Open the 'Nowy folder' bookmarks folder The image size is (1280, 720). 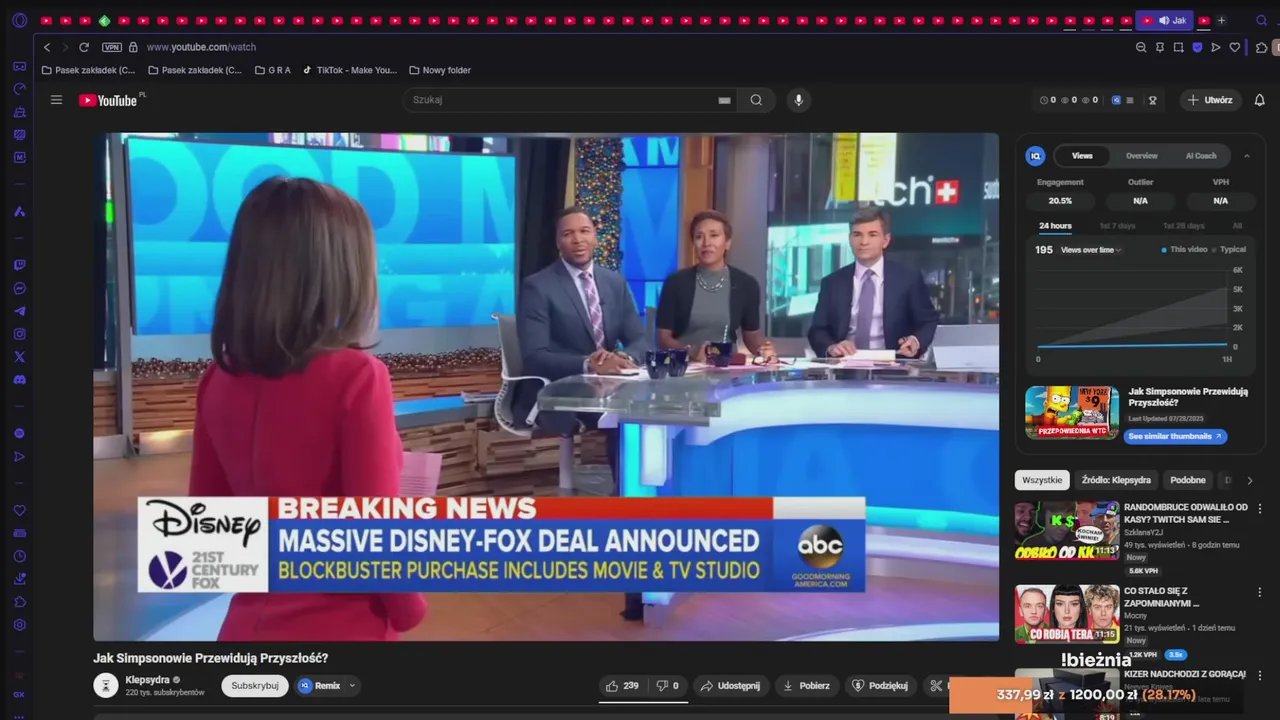click(x=440, y=70)
